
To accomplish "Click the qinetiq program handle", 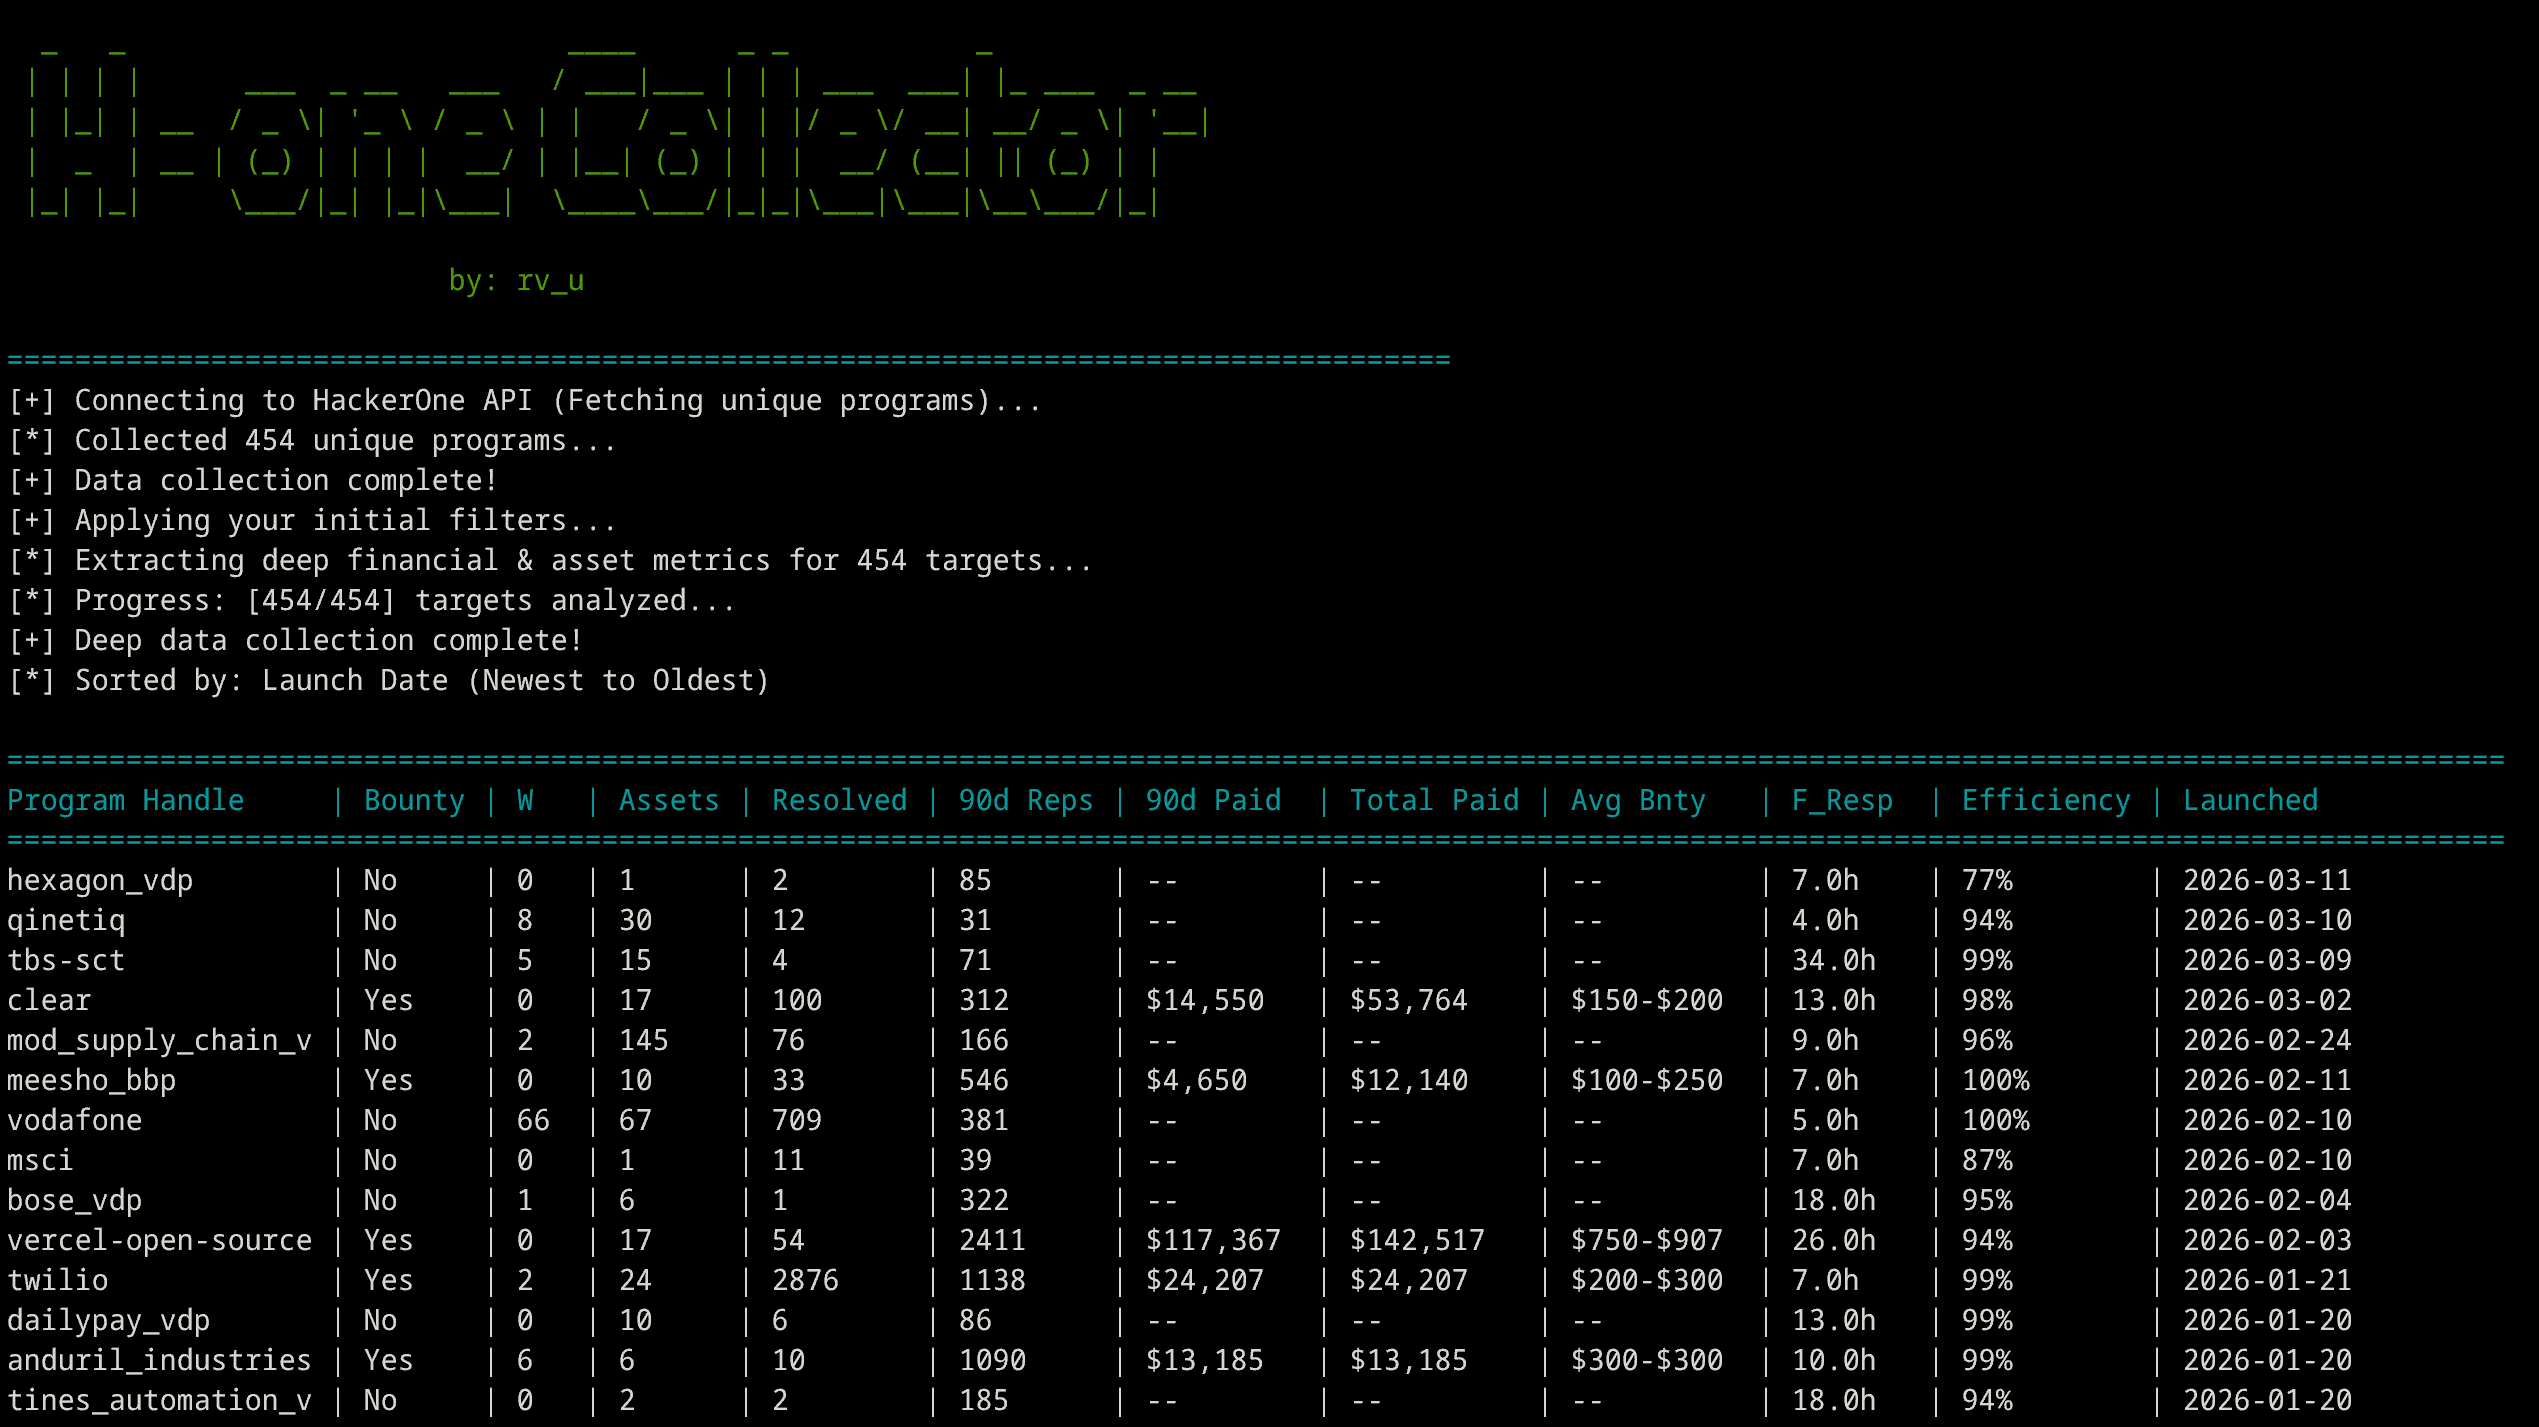I will point(64,920).
